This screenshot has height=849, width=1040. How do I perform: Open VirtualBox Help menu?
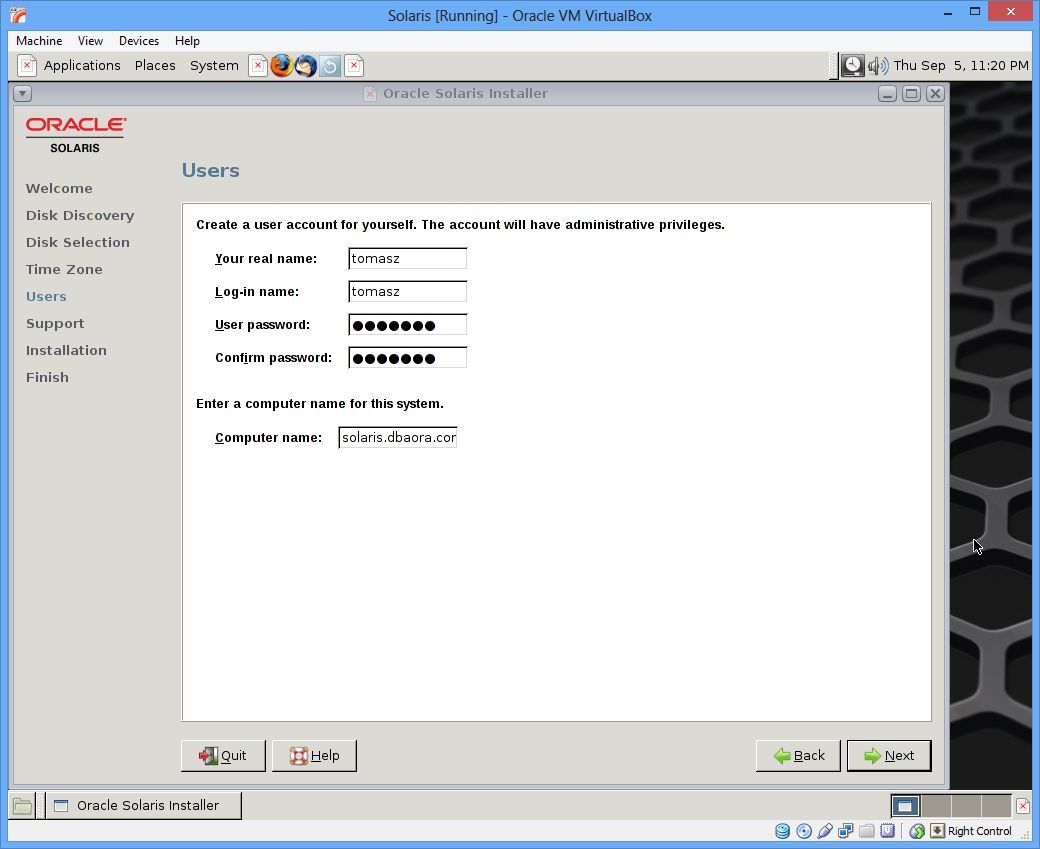click(187, 41)
